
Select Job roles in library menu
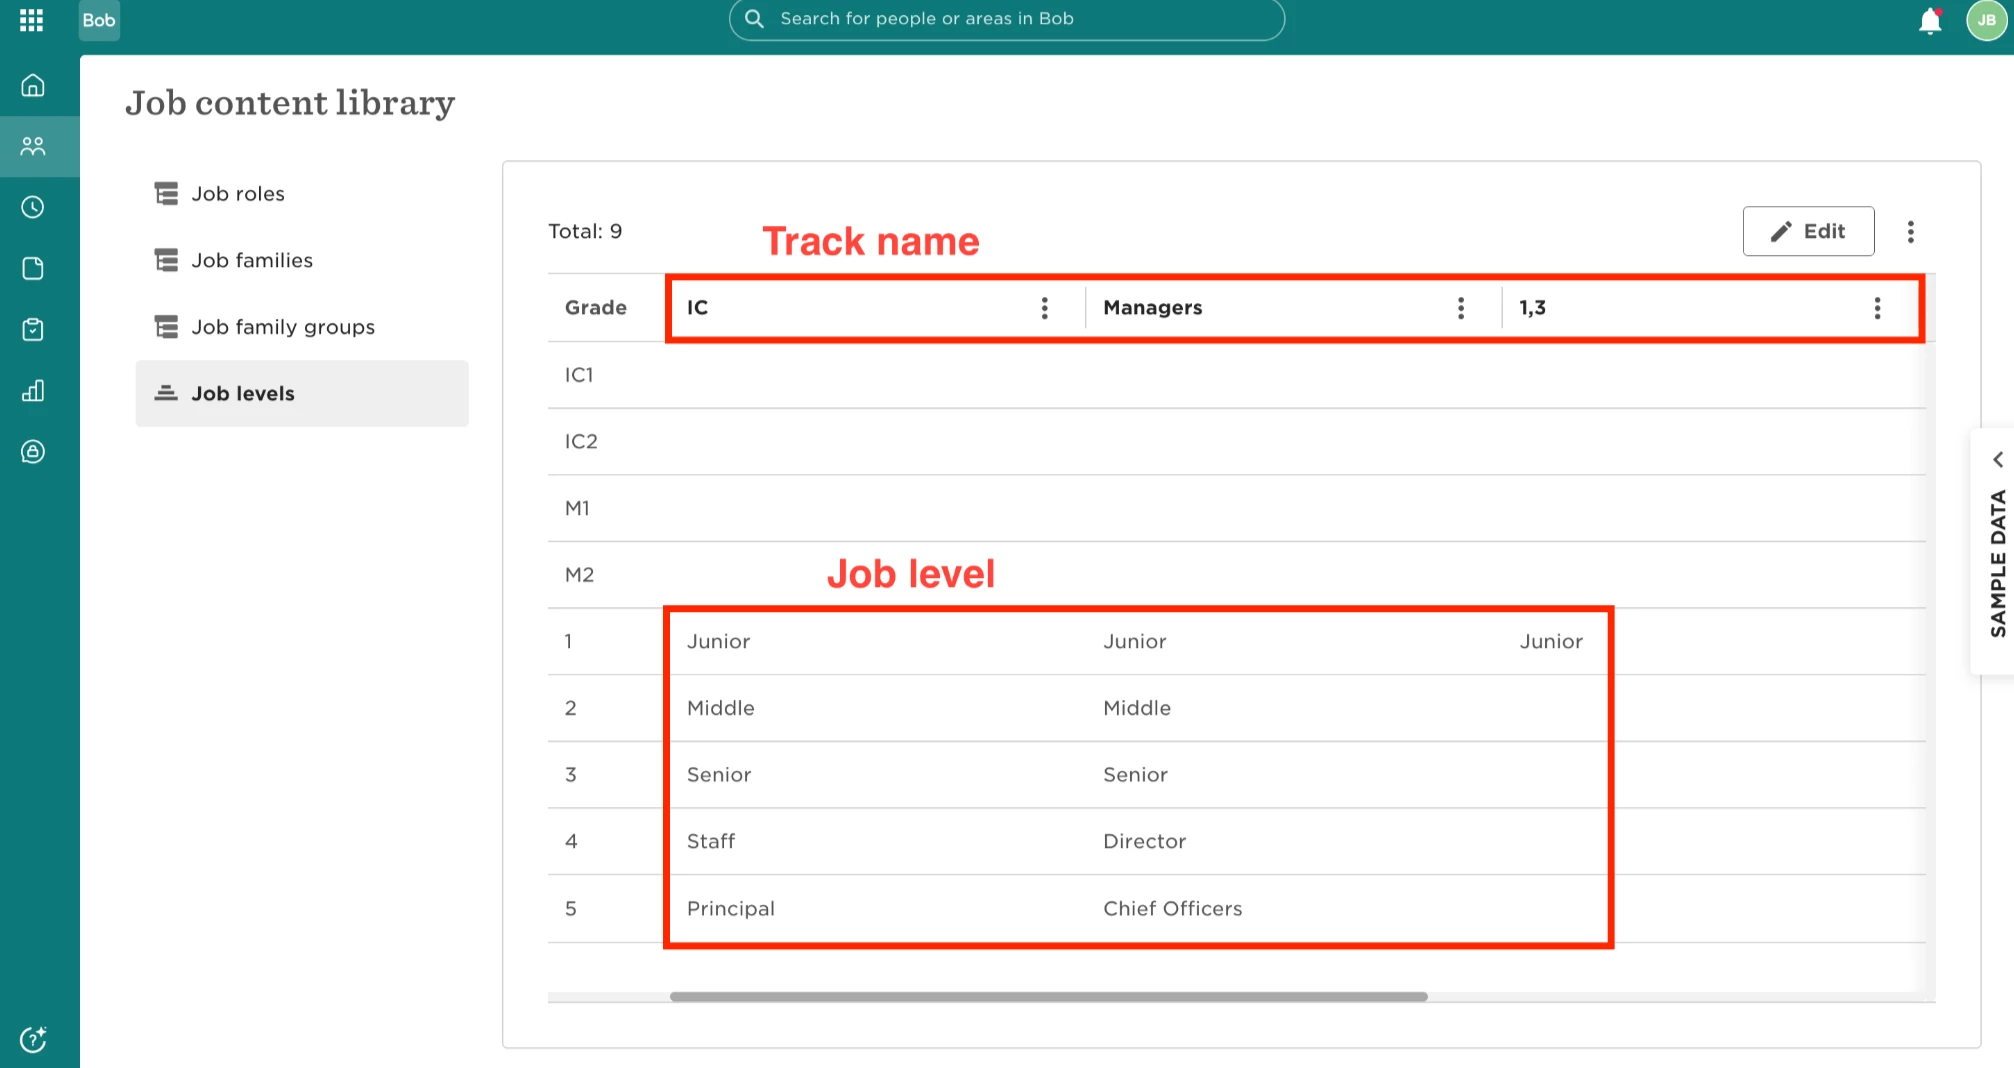[302, 193]
